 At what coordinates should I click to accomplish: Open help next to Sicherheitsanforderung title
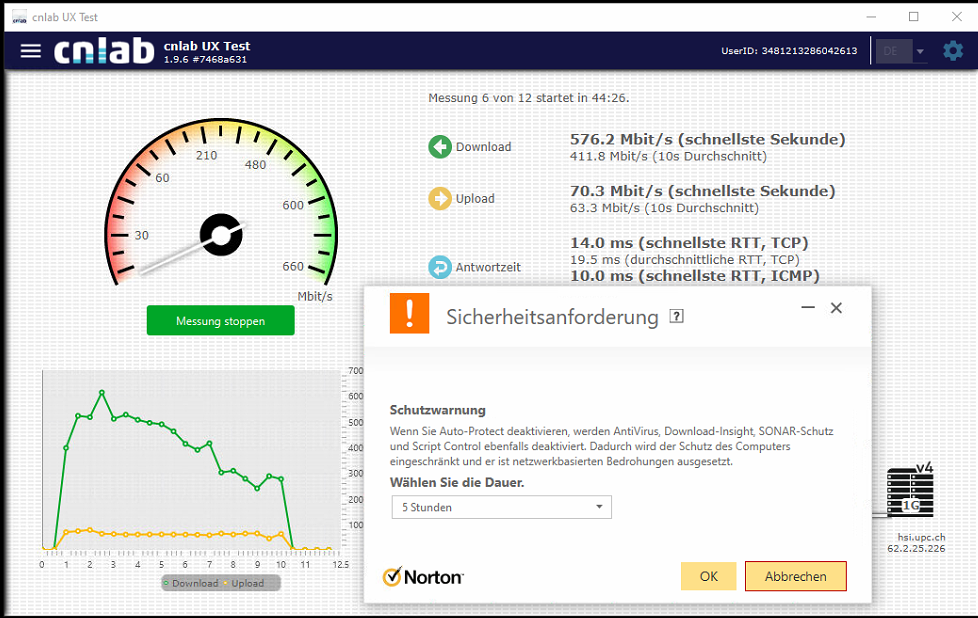pyautogui.click(x=677, y=317)
